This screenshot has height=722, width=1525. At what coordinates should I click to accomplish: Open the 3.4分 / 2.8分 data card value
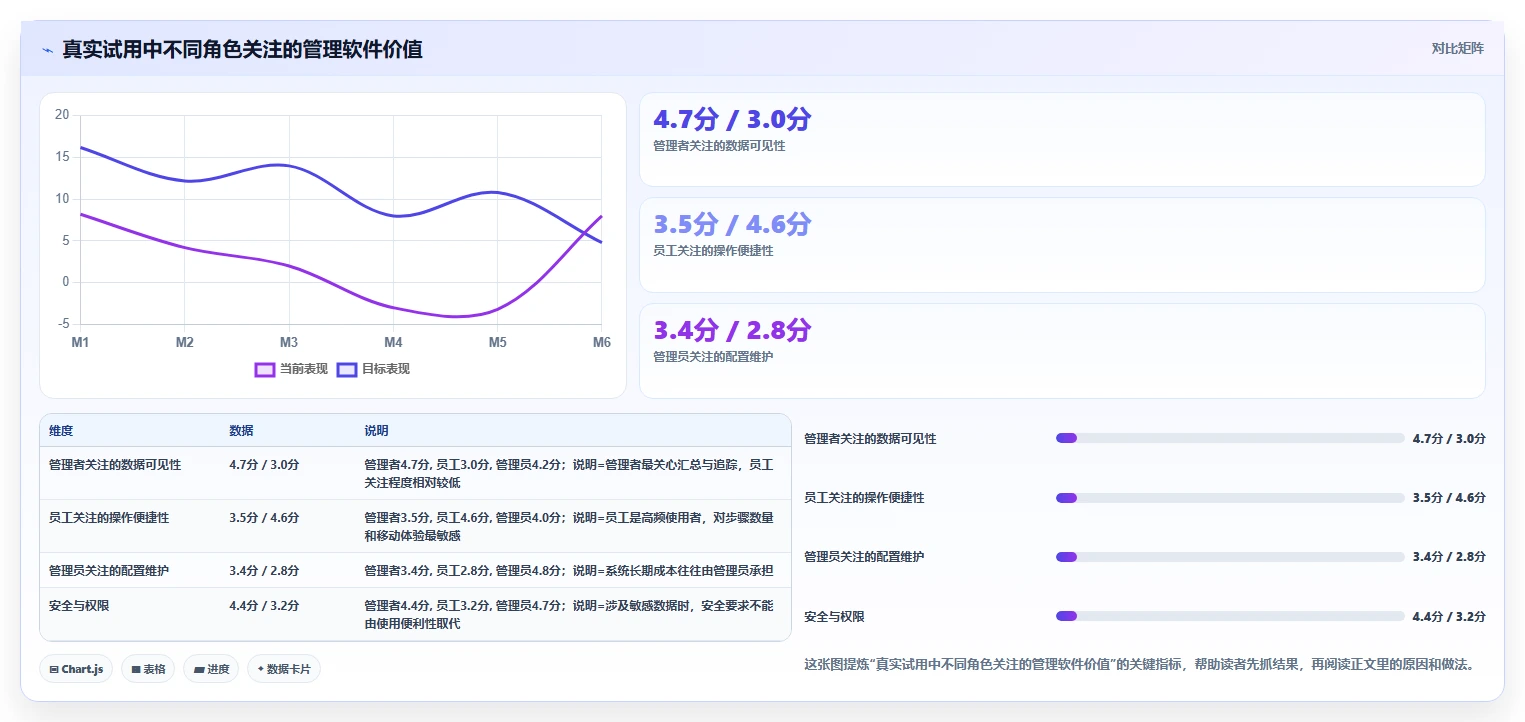pos(732,330)
